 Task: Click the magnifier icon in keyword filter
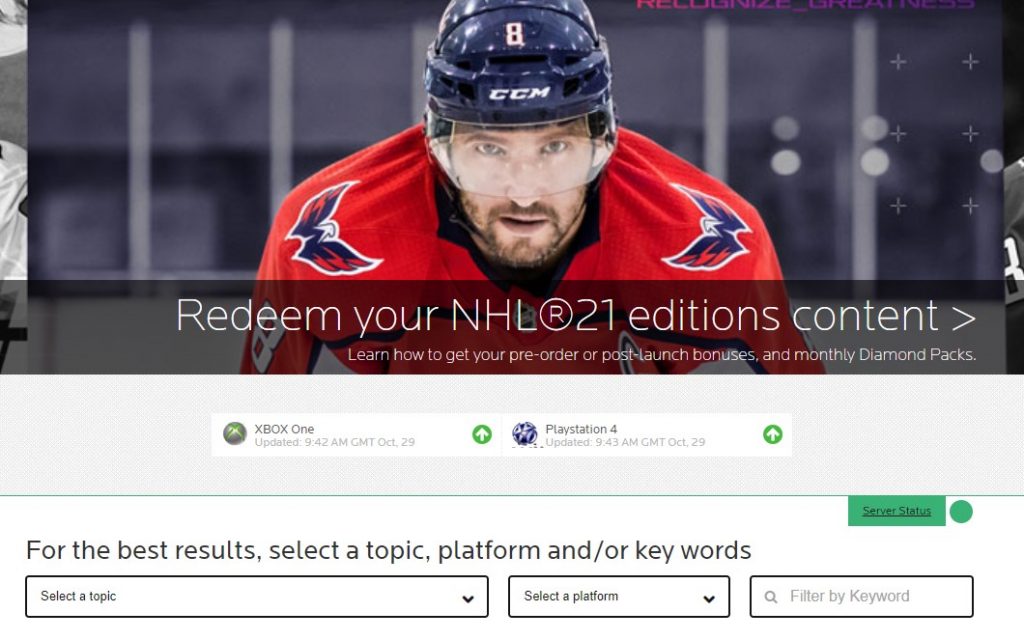point(771,597)
